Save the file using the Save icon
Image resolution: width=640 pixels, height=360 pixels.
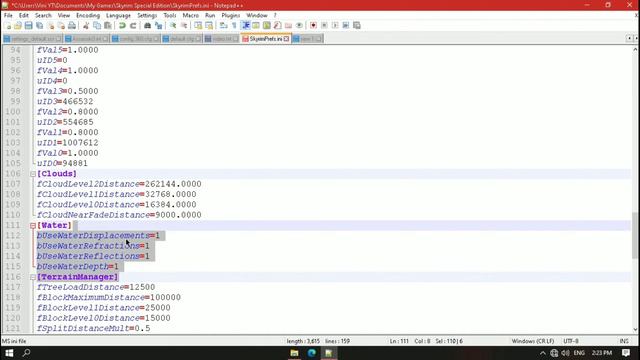[28, 25]
